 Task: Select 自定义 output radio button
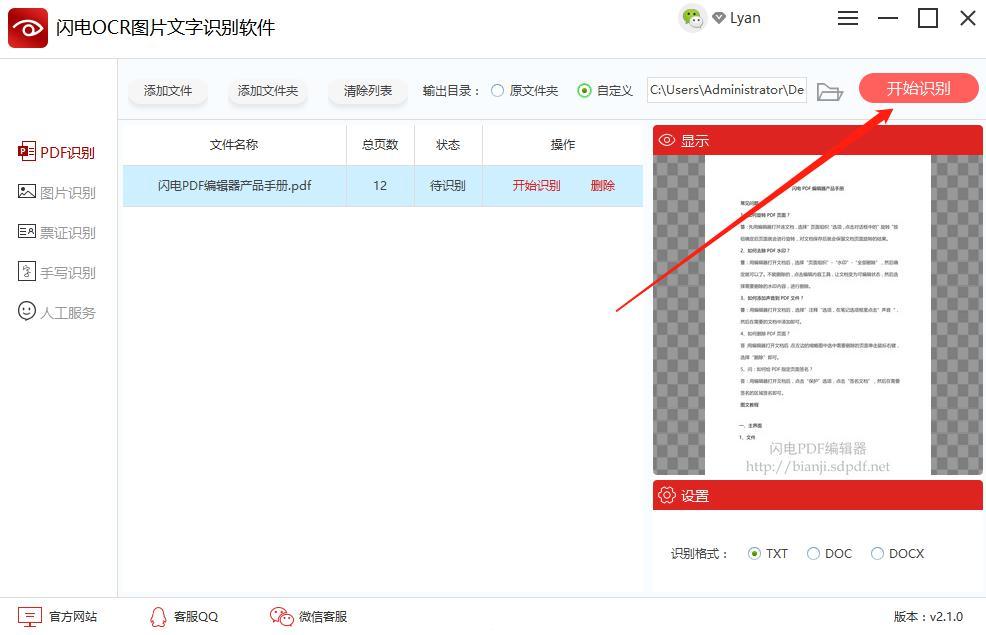click(x=584, y=91)
